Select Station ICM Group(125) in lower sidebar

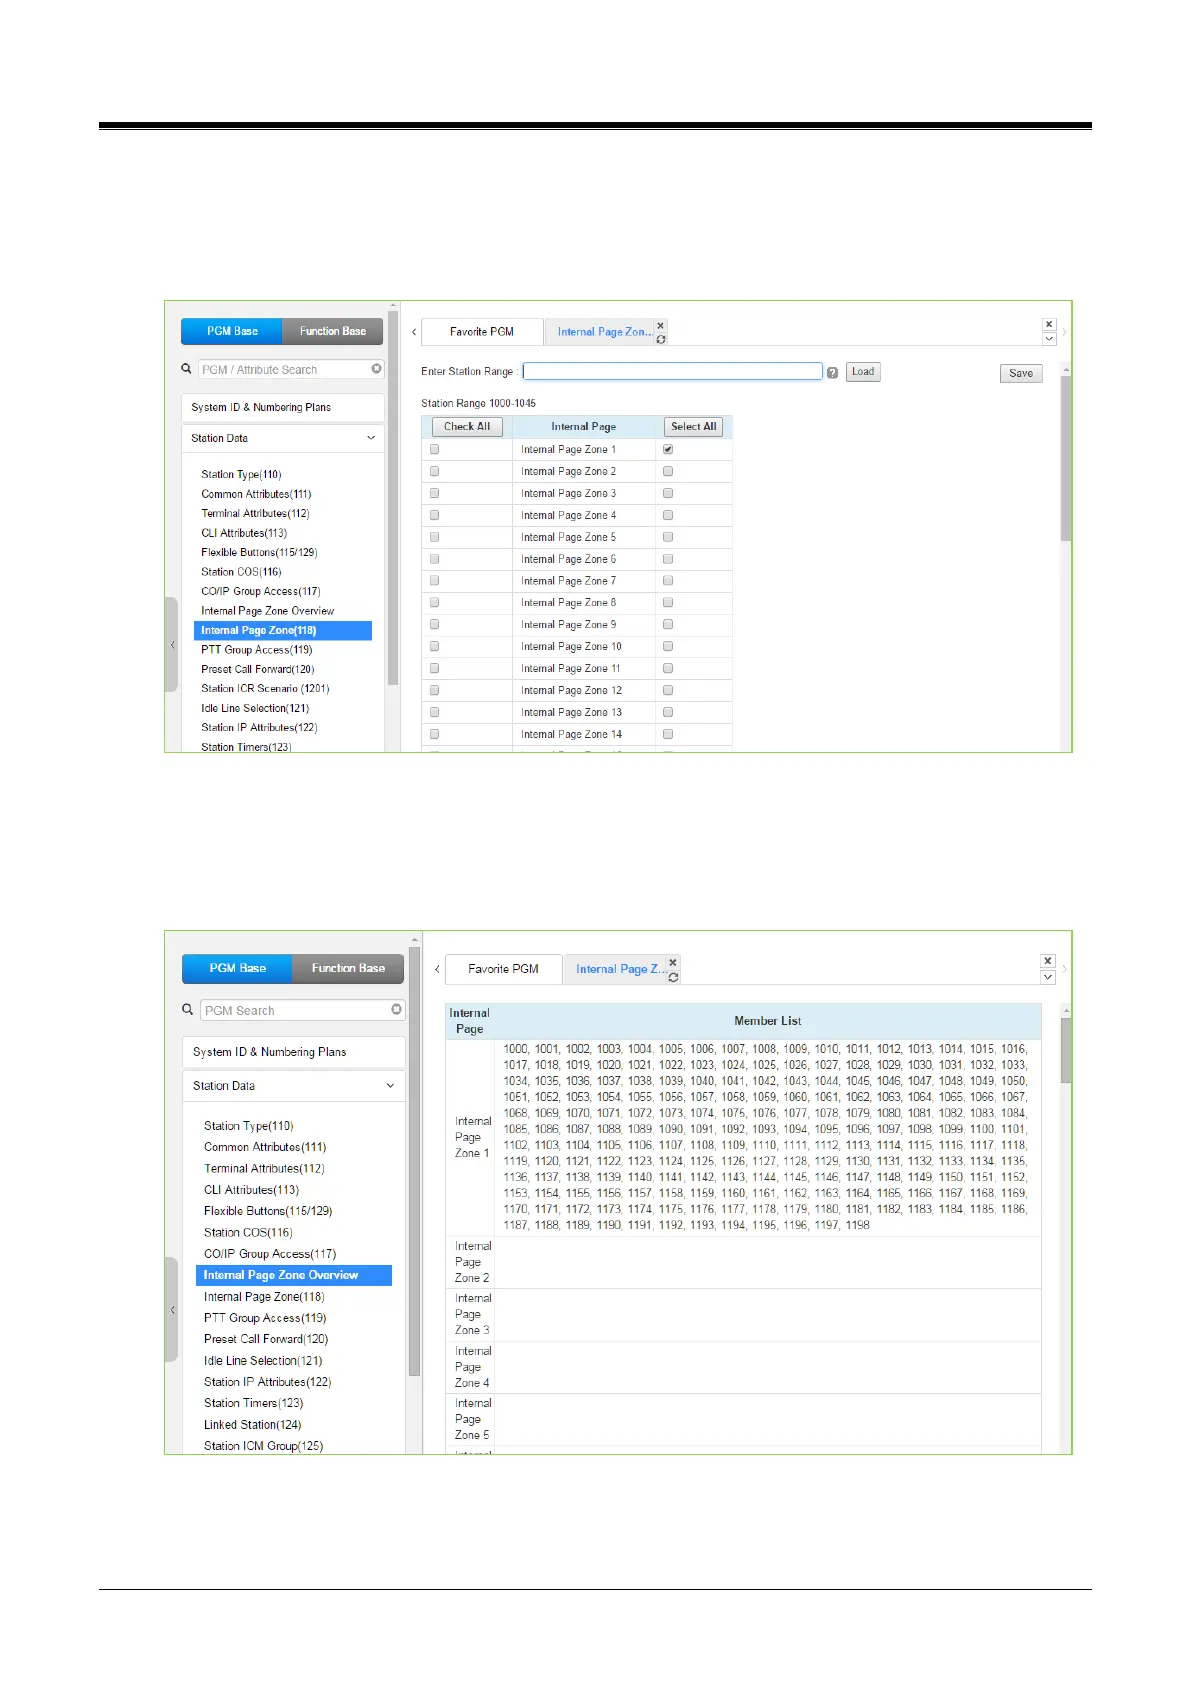click(263, 1446)
